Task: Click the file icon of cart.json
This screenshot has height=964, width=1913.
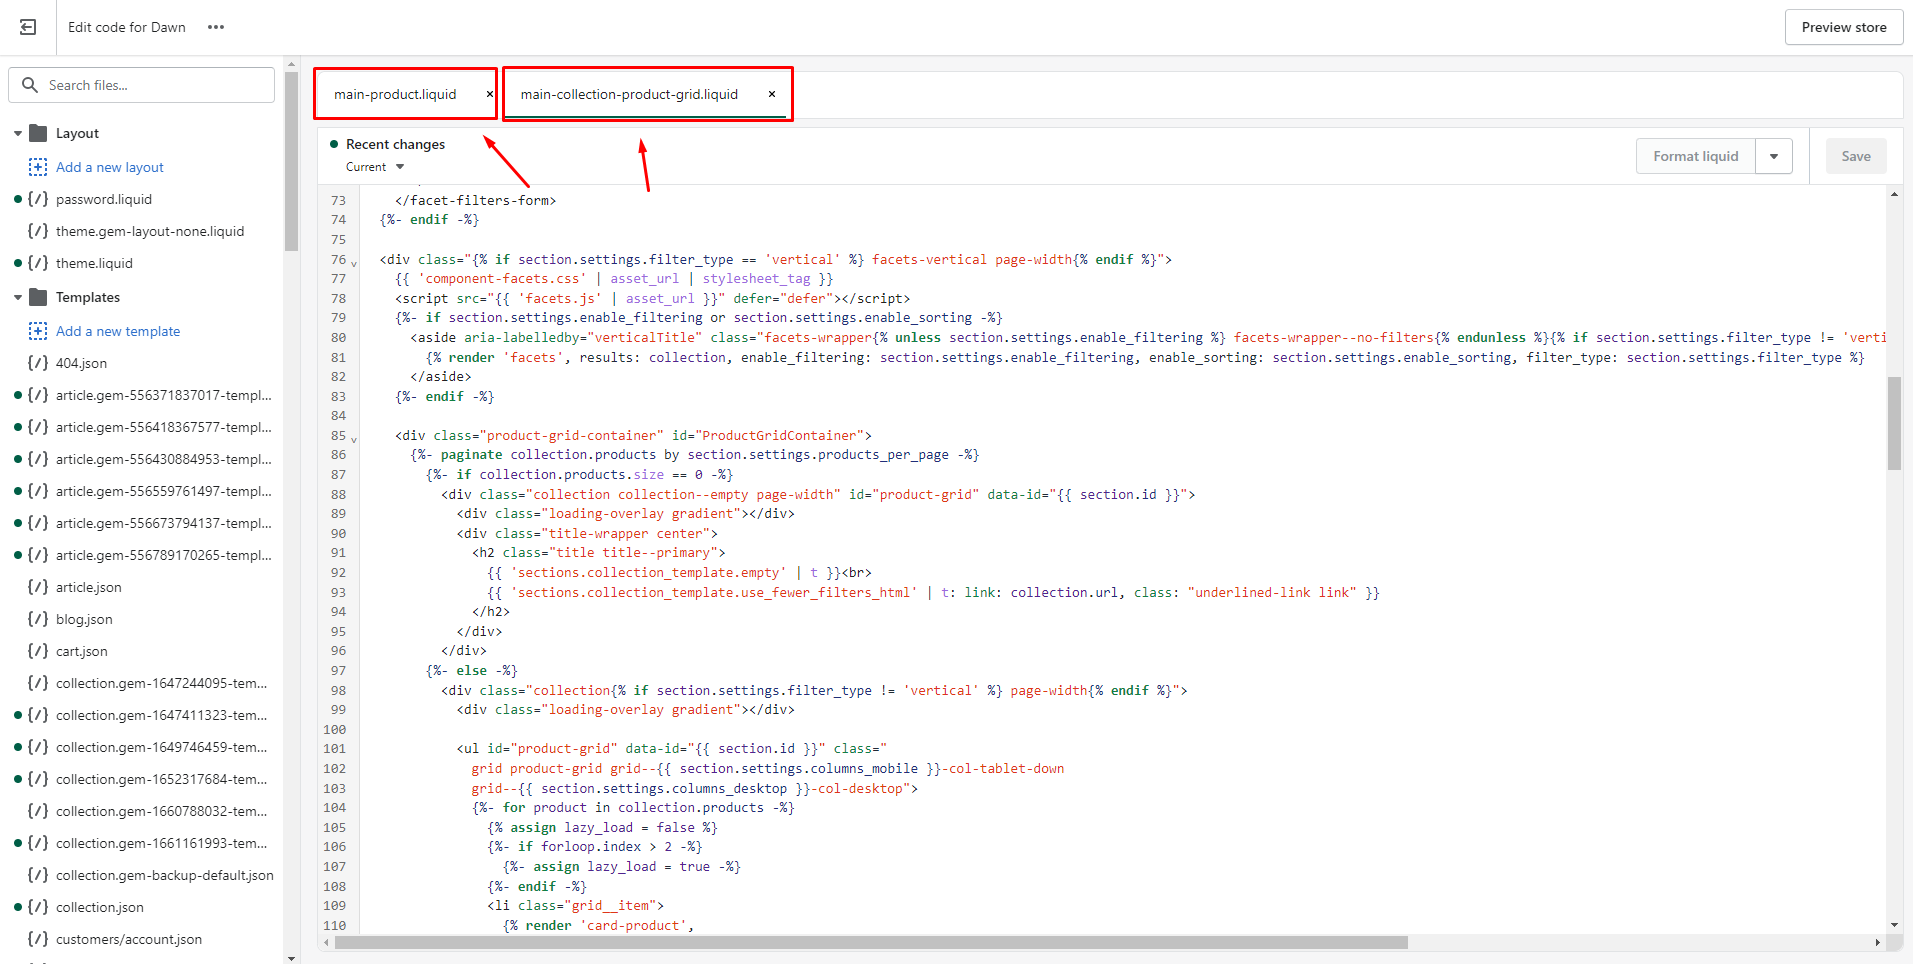Action: point(38,651)
